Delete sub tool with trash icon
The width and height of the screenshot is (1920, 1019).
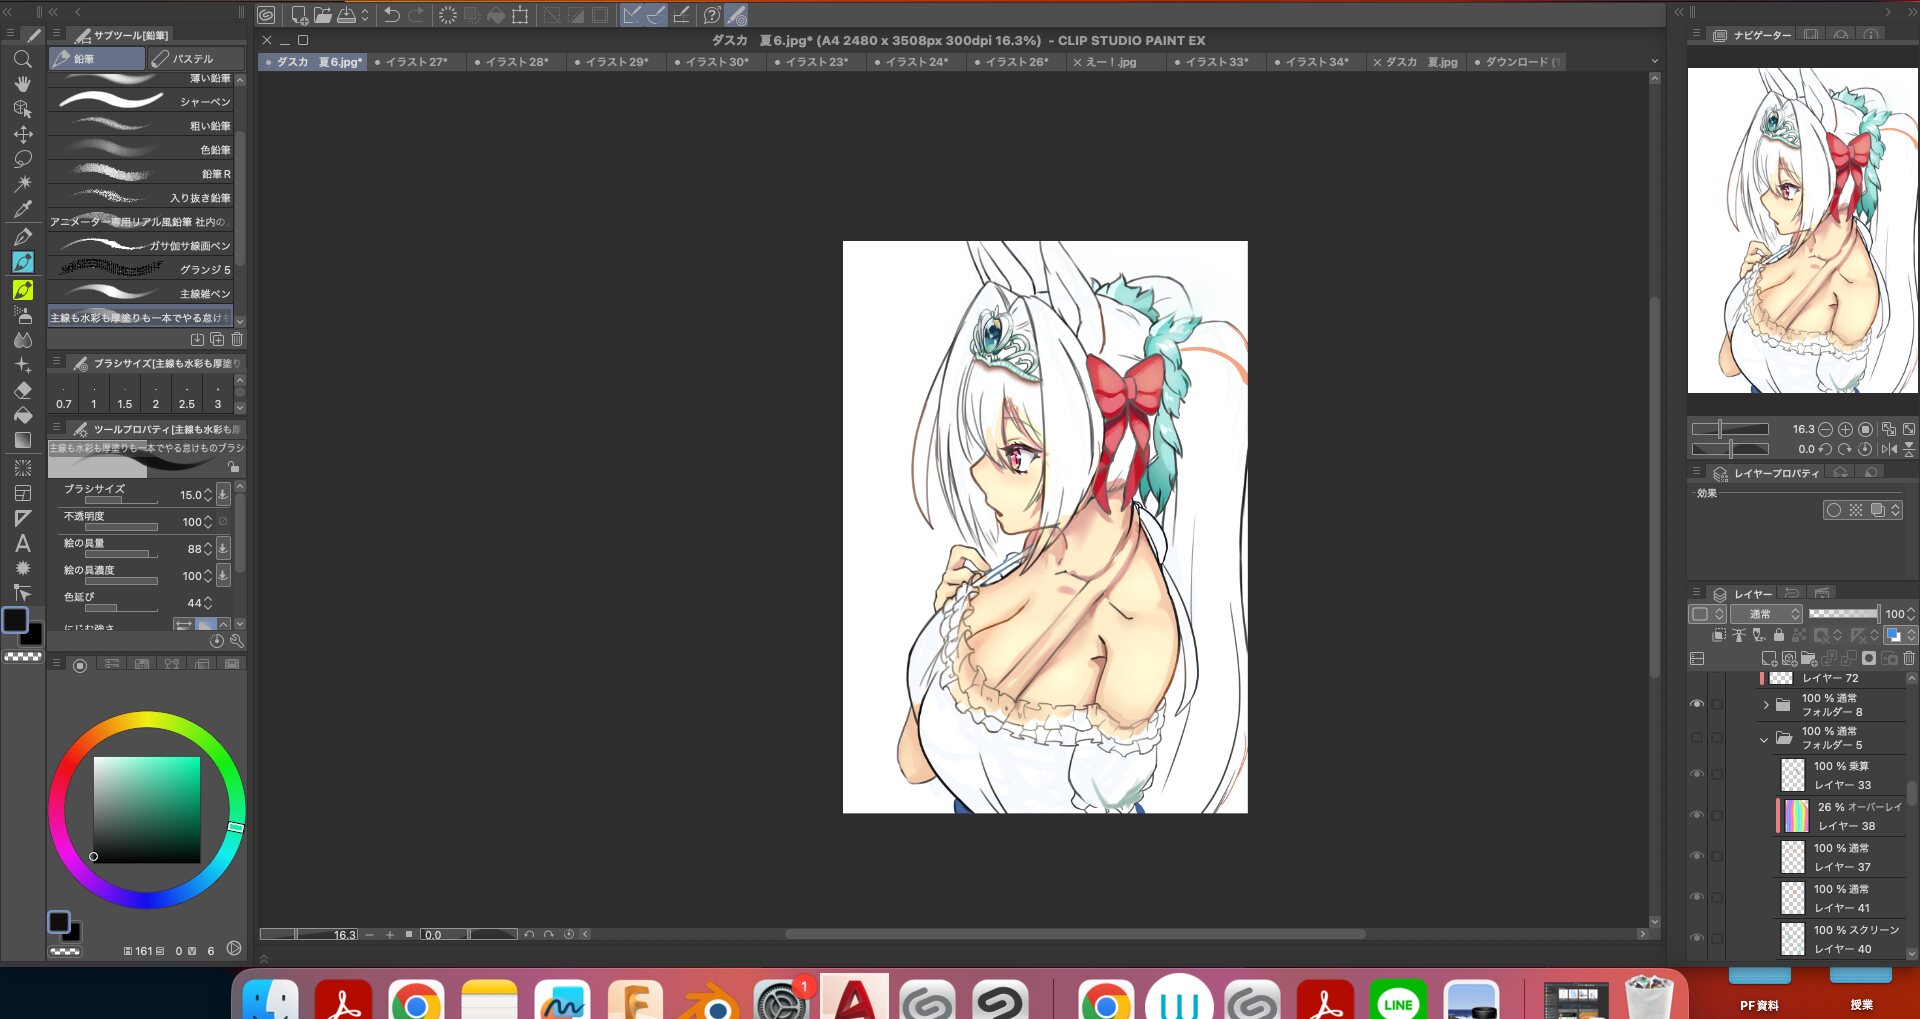(237, 340)
